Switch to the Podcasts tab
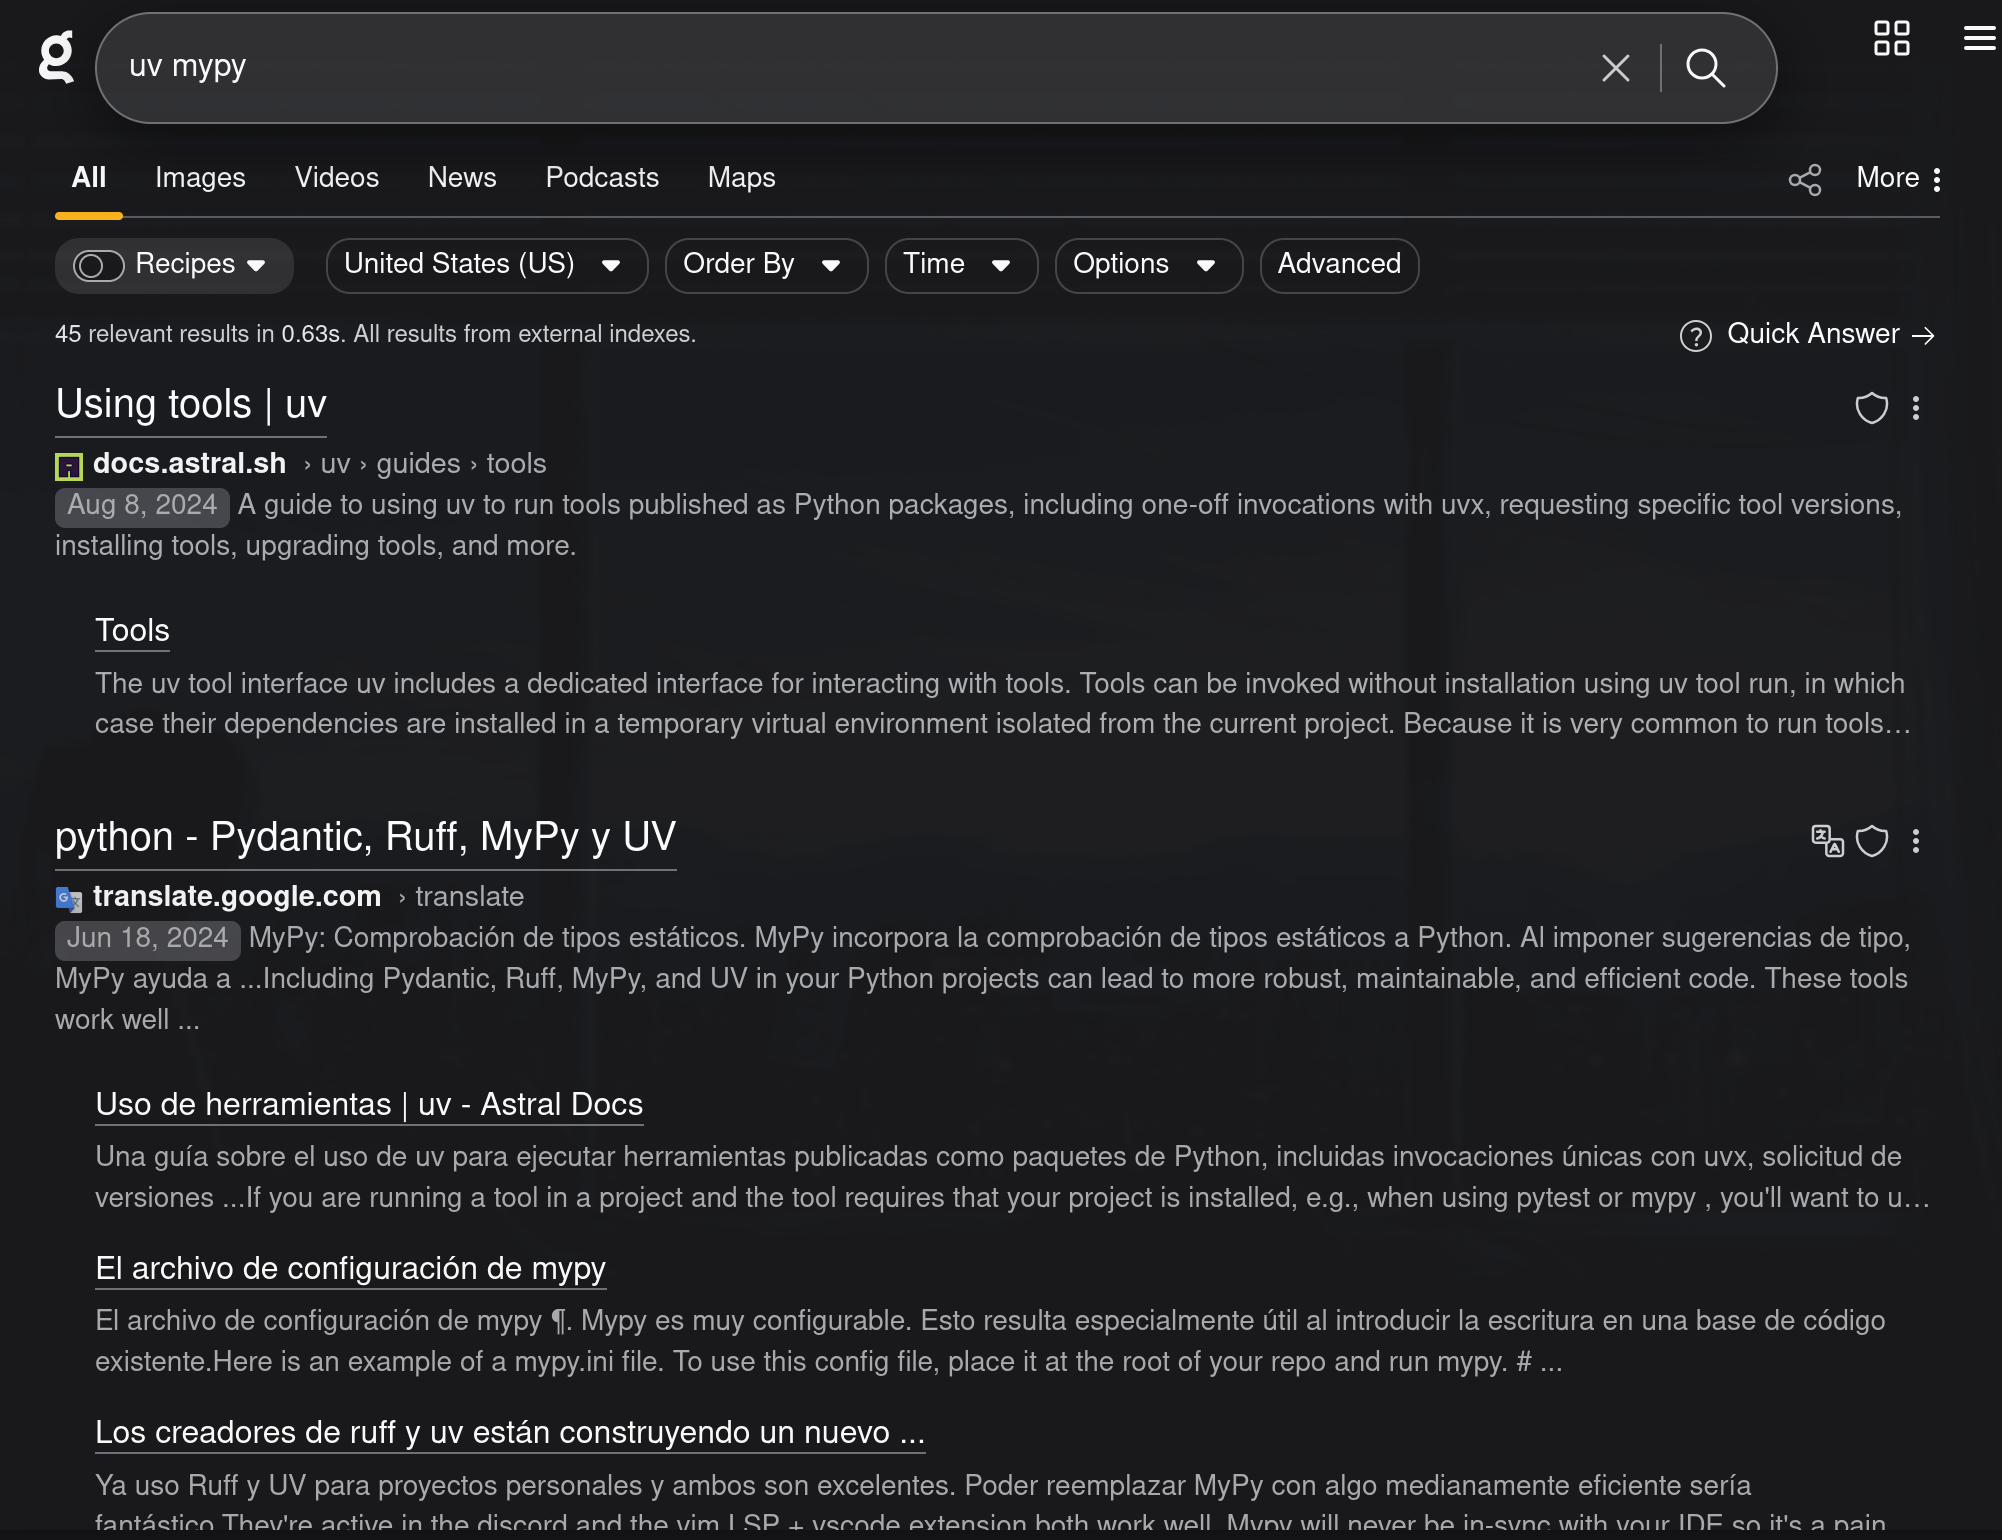Viewport: 2002px width, 1540px height. point(602,178)
